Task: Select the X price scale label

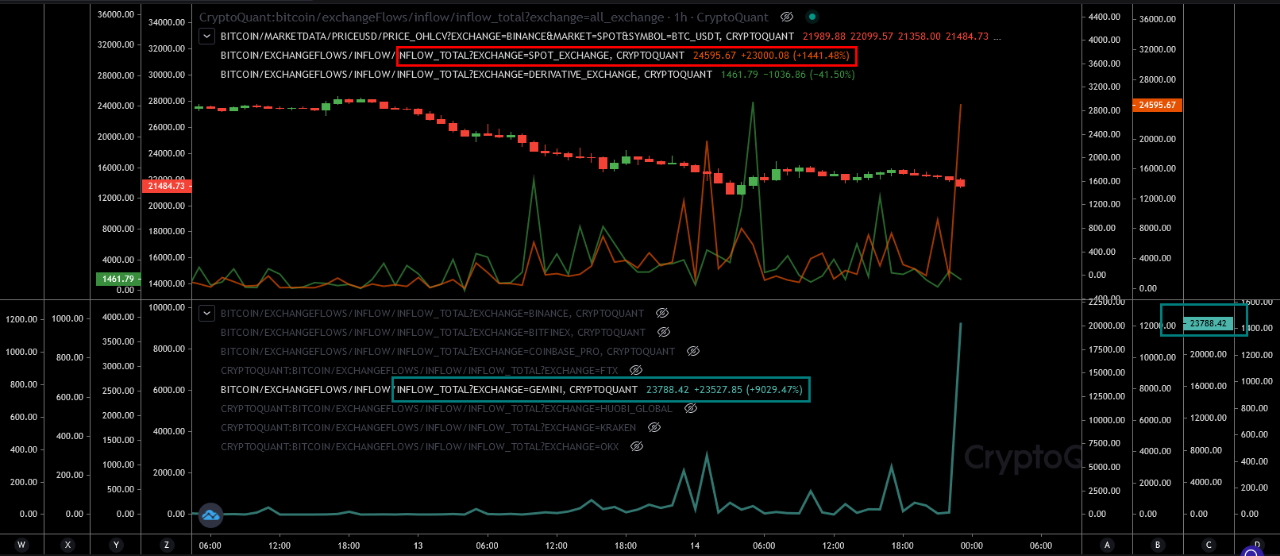Action: tap(67, 545)
